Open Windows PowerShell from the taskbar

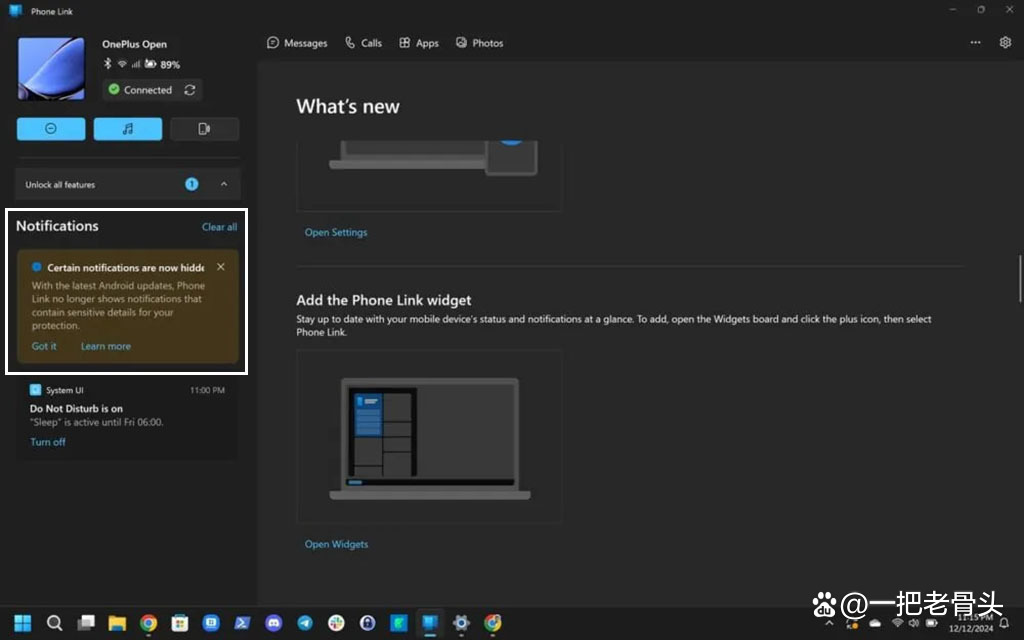click(x=242, y=623)
